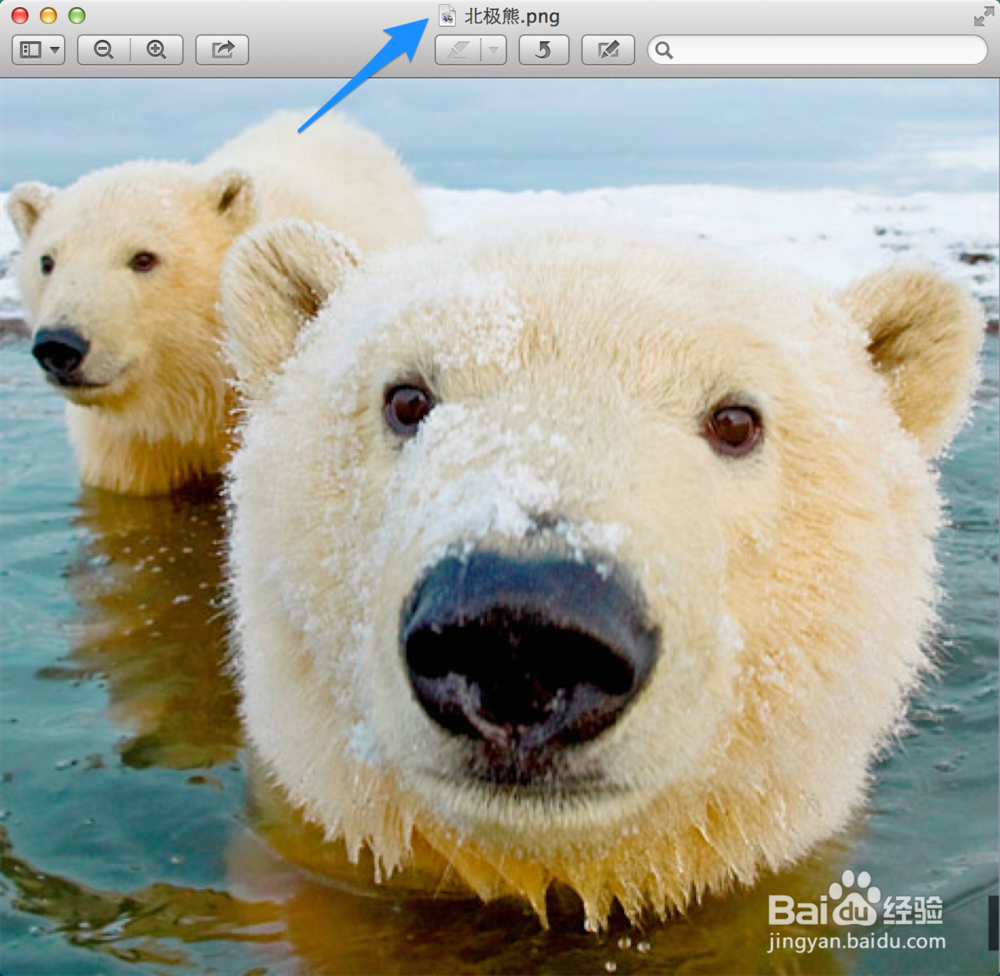Open the Share button menu
Image resolution: width=1000 pixels, height=976 pixels.
[222, 50]
